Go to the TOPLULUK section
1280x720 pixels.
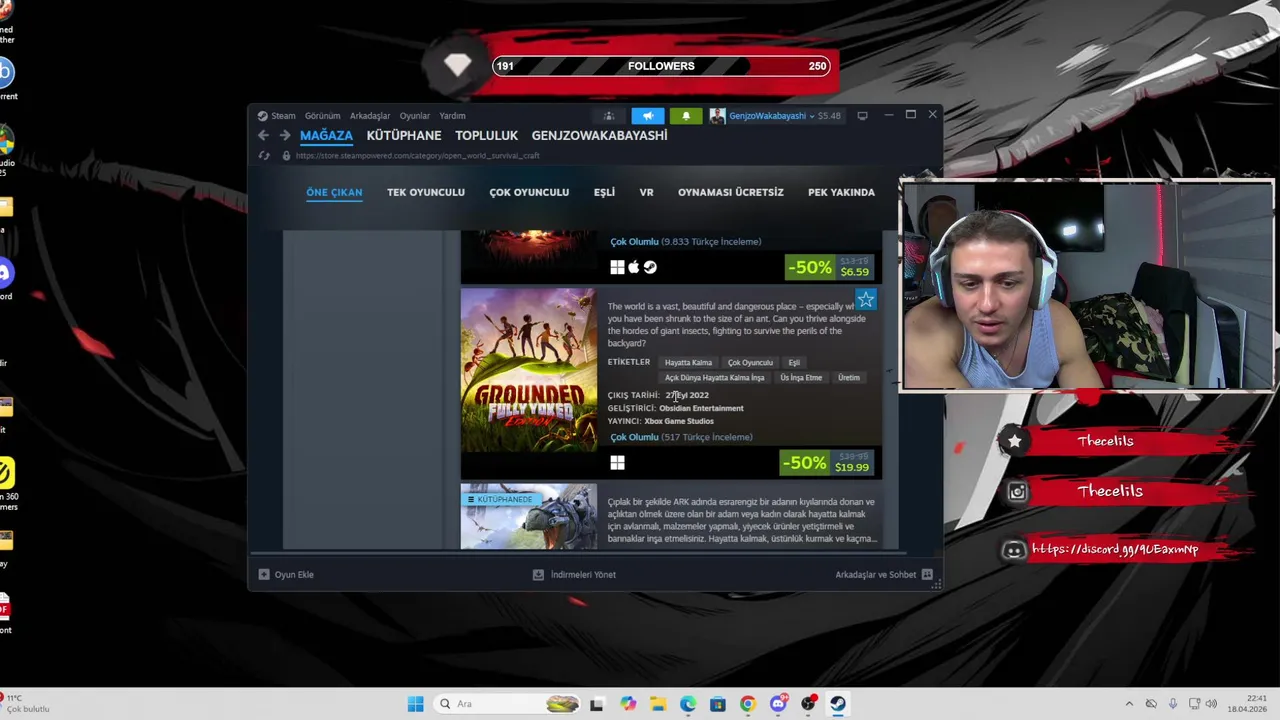(x=486, y=135)
